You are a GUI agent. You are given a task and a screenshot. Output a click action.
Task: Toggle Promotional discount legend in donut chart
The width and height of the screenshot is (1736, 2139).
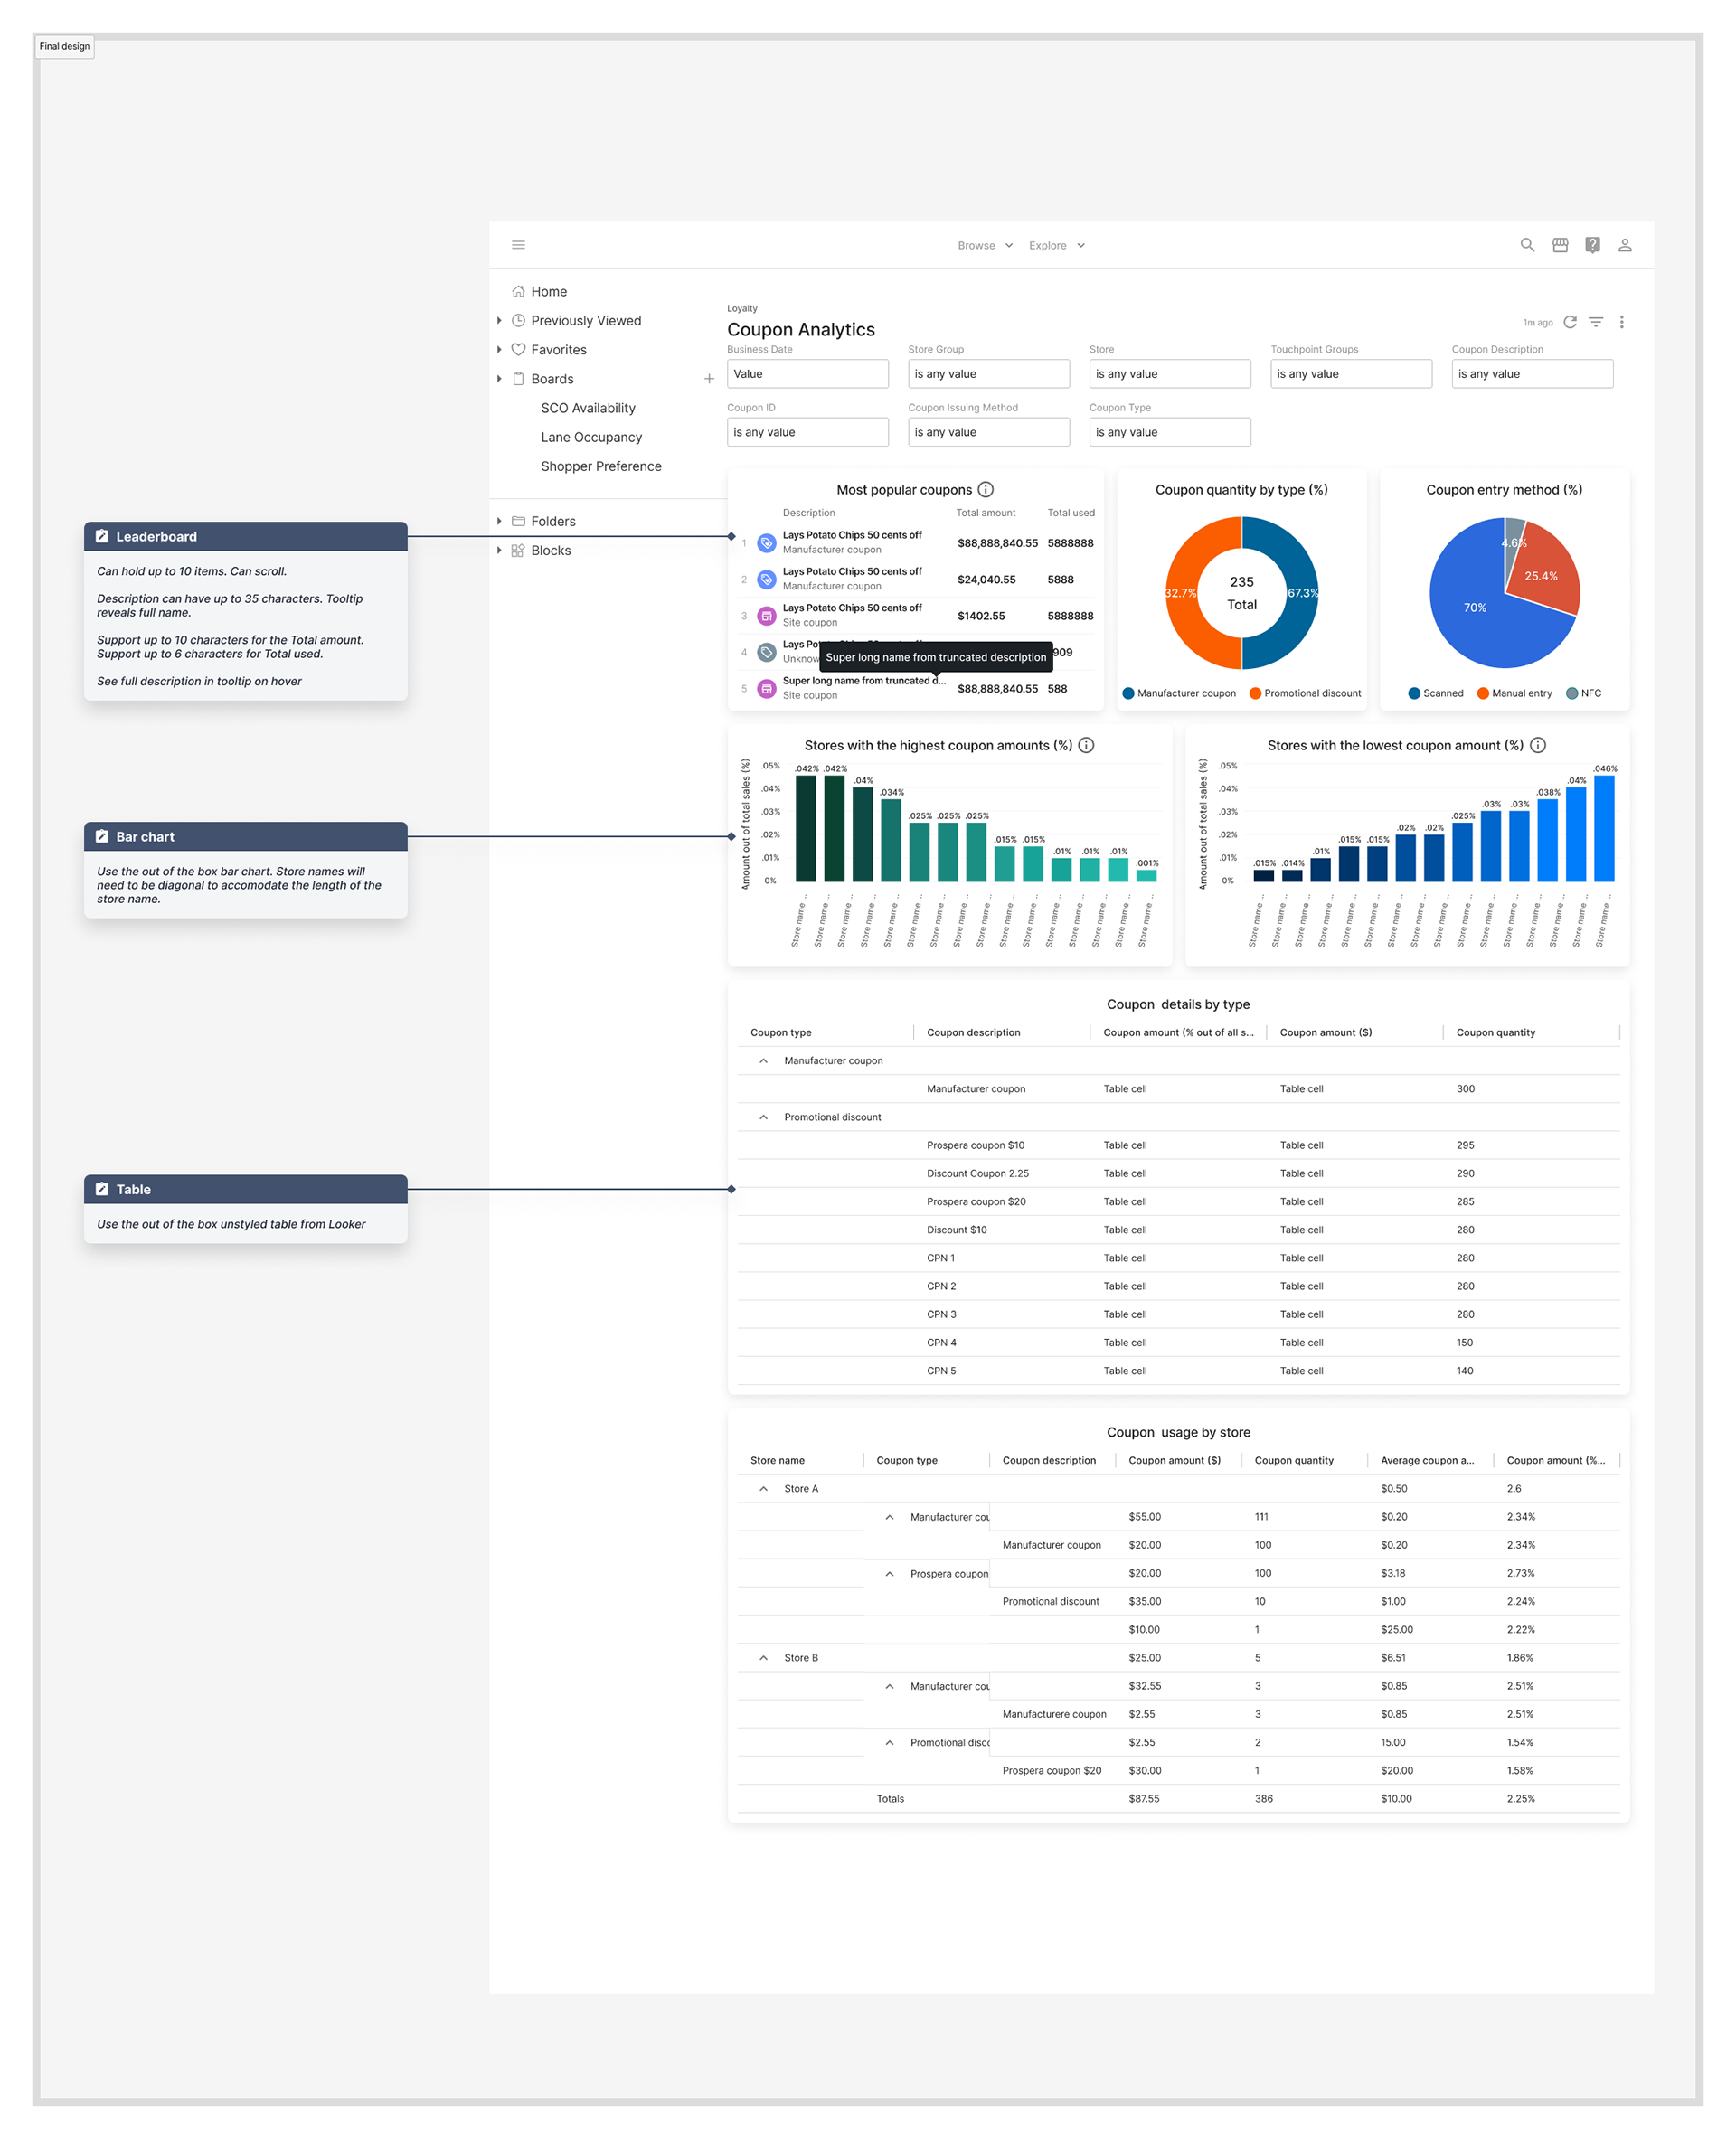pos(1304,693)
